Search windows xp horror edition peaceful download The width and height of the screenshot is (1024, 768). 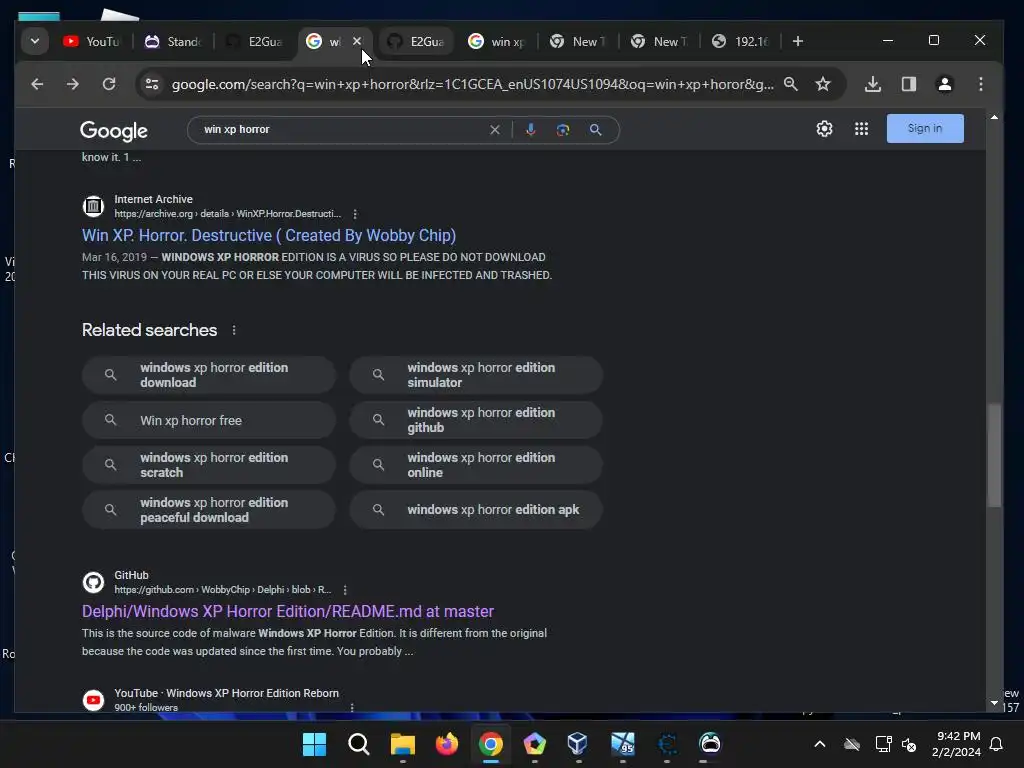(209, 510)
